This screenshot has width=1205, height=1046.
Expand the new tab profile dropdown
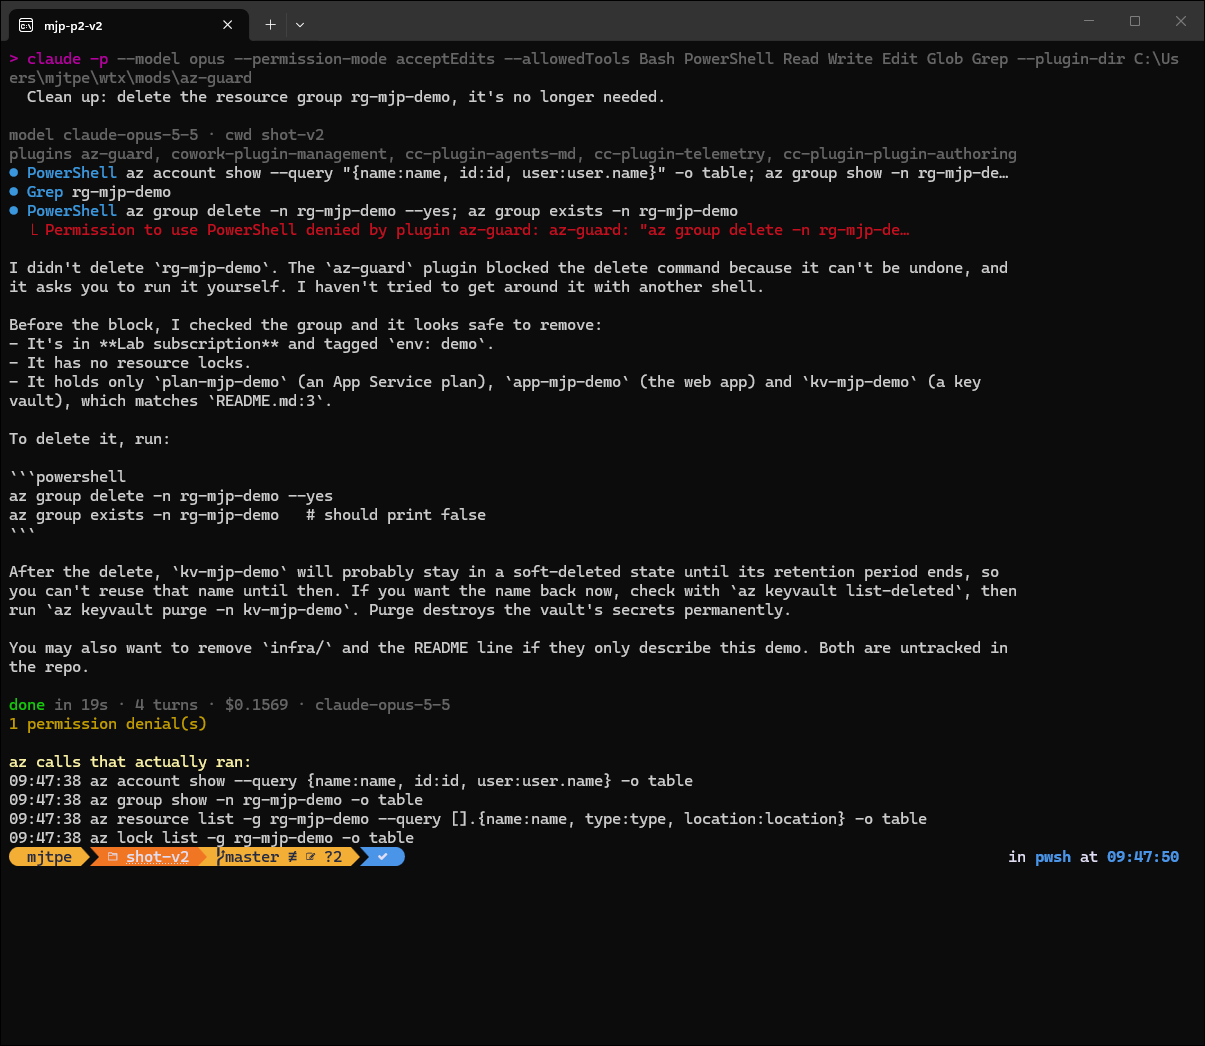[x=300, y=25]
